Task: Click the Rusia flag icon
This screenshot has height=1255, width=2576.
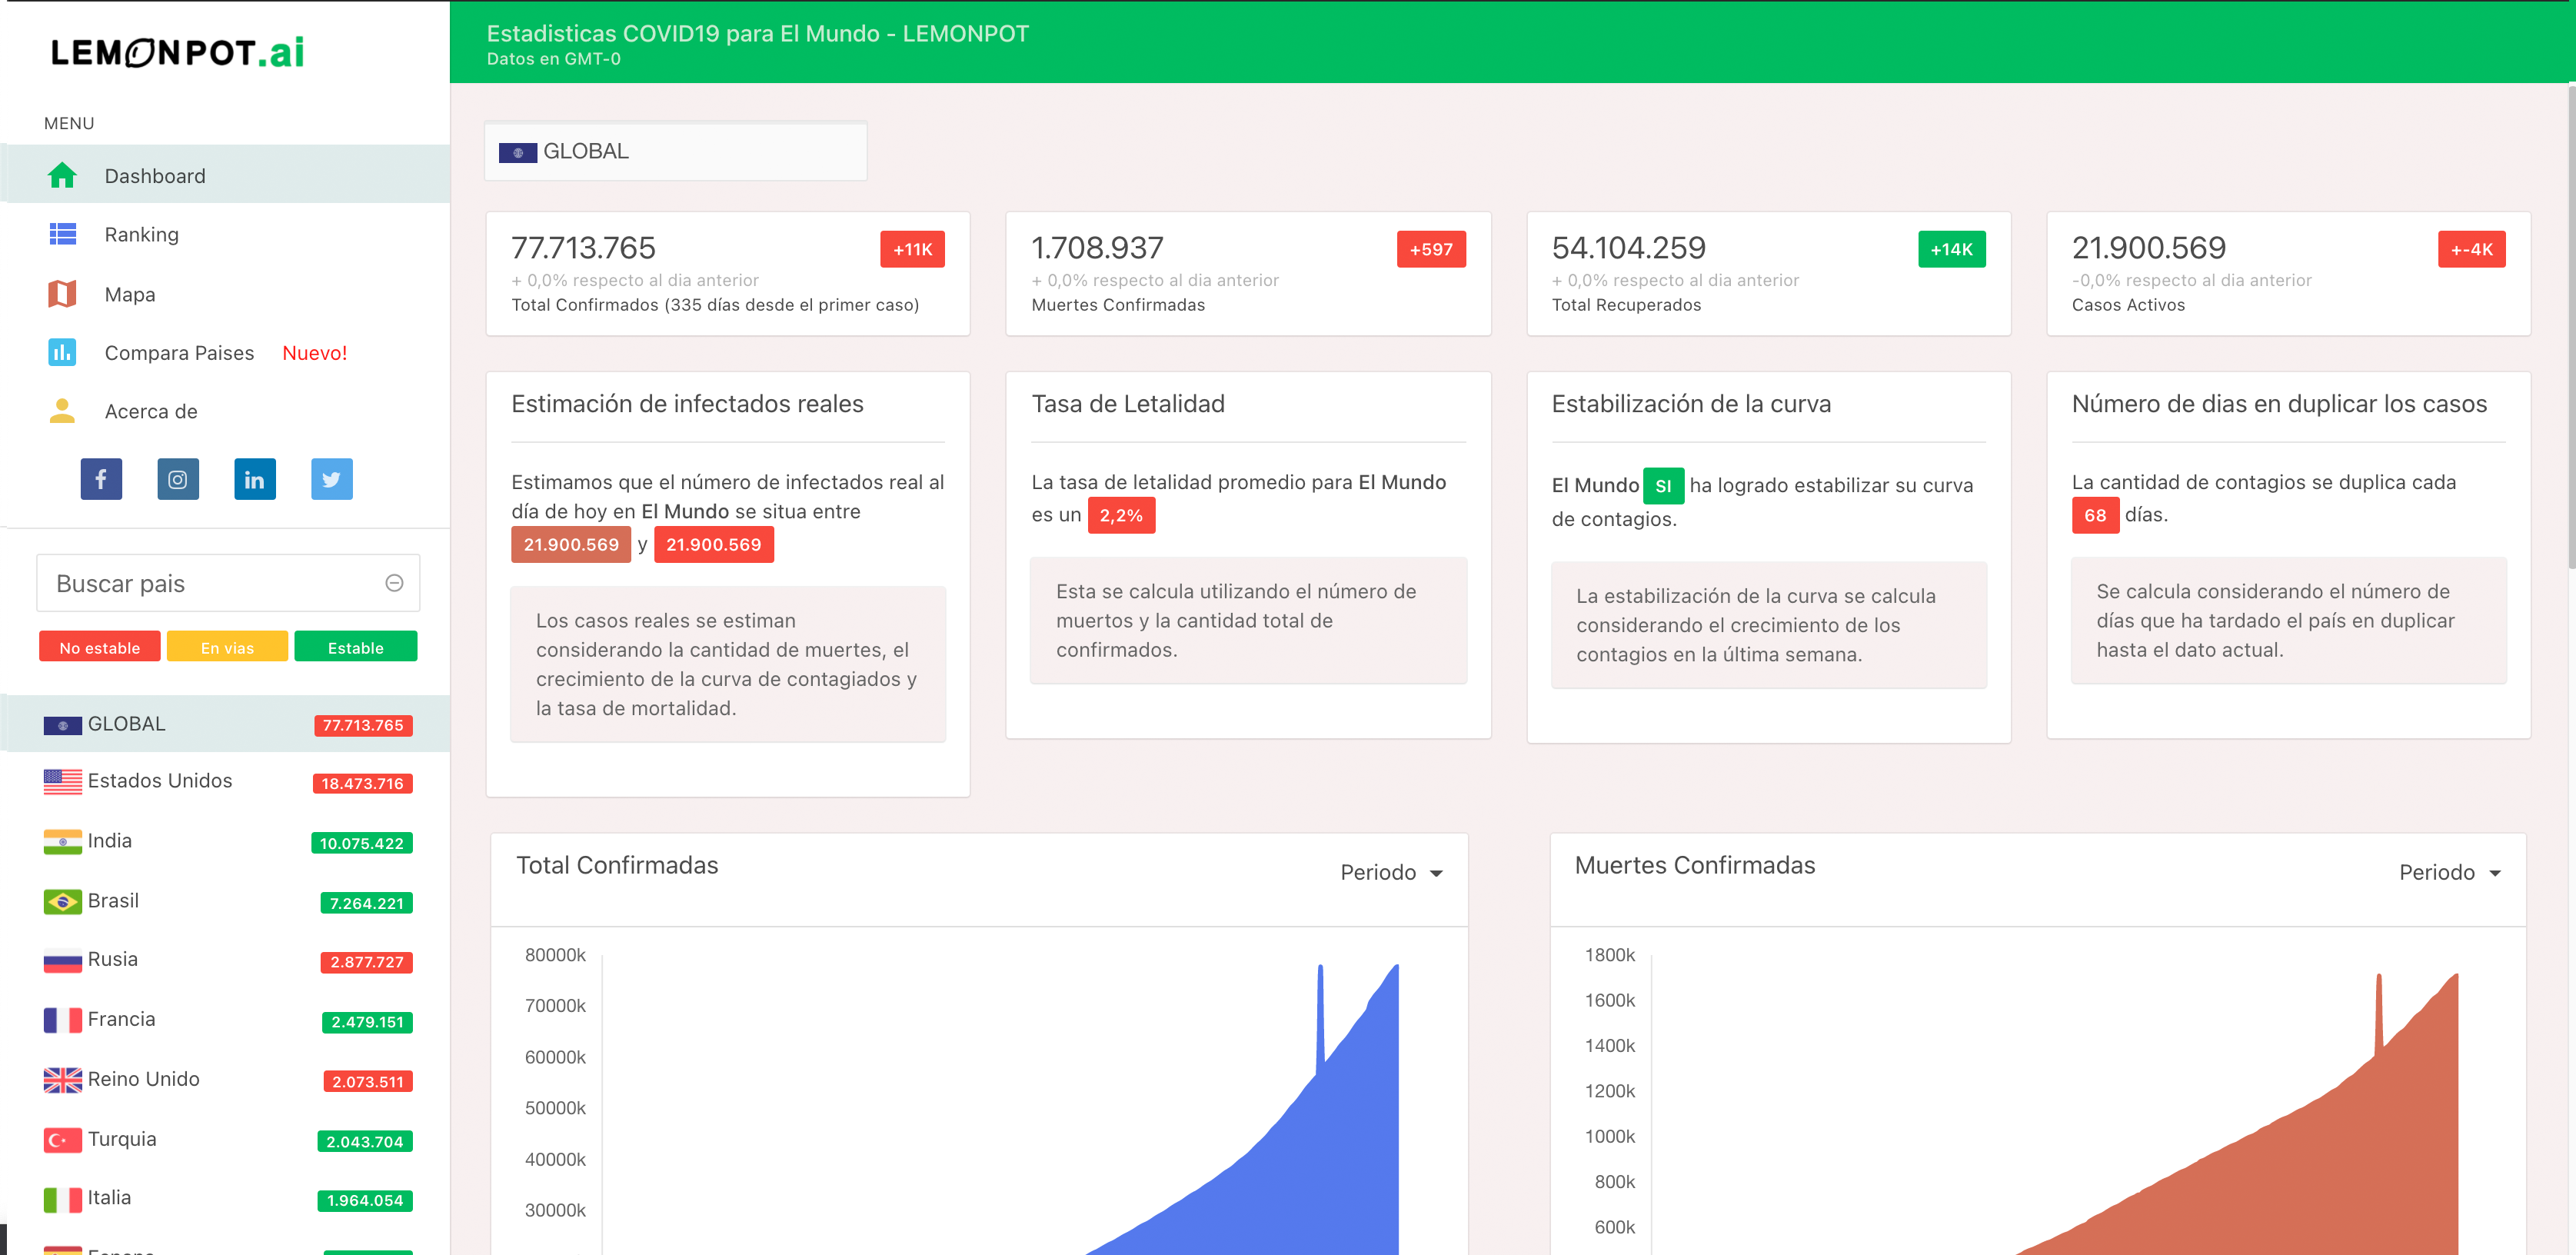Action: (x=63, y=960)
